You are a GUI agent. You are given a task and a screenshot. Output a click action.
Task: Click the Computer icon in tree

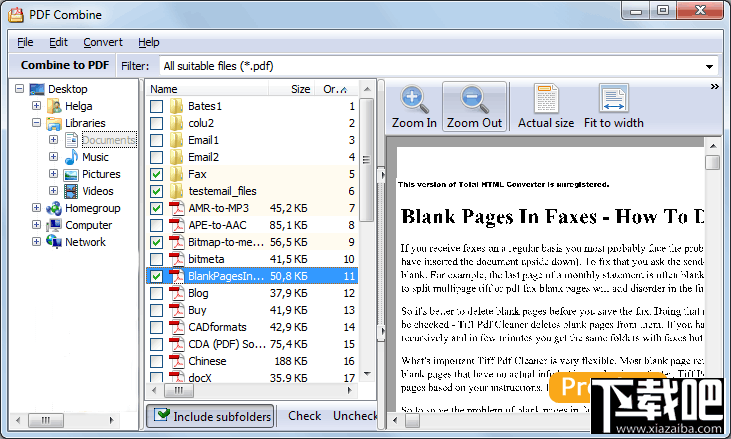coord(54,226)
